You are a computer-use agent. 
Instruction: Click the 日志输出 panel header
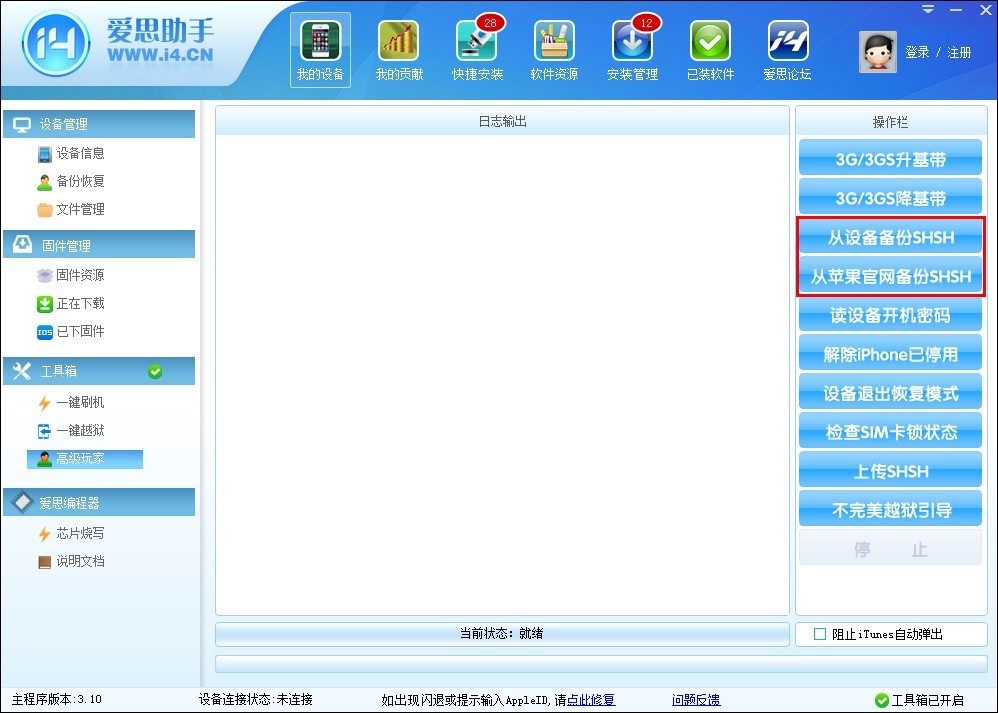(x=502, y=121)
